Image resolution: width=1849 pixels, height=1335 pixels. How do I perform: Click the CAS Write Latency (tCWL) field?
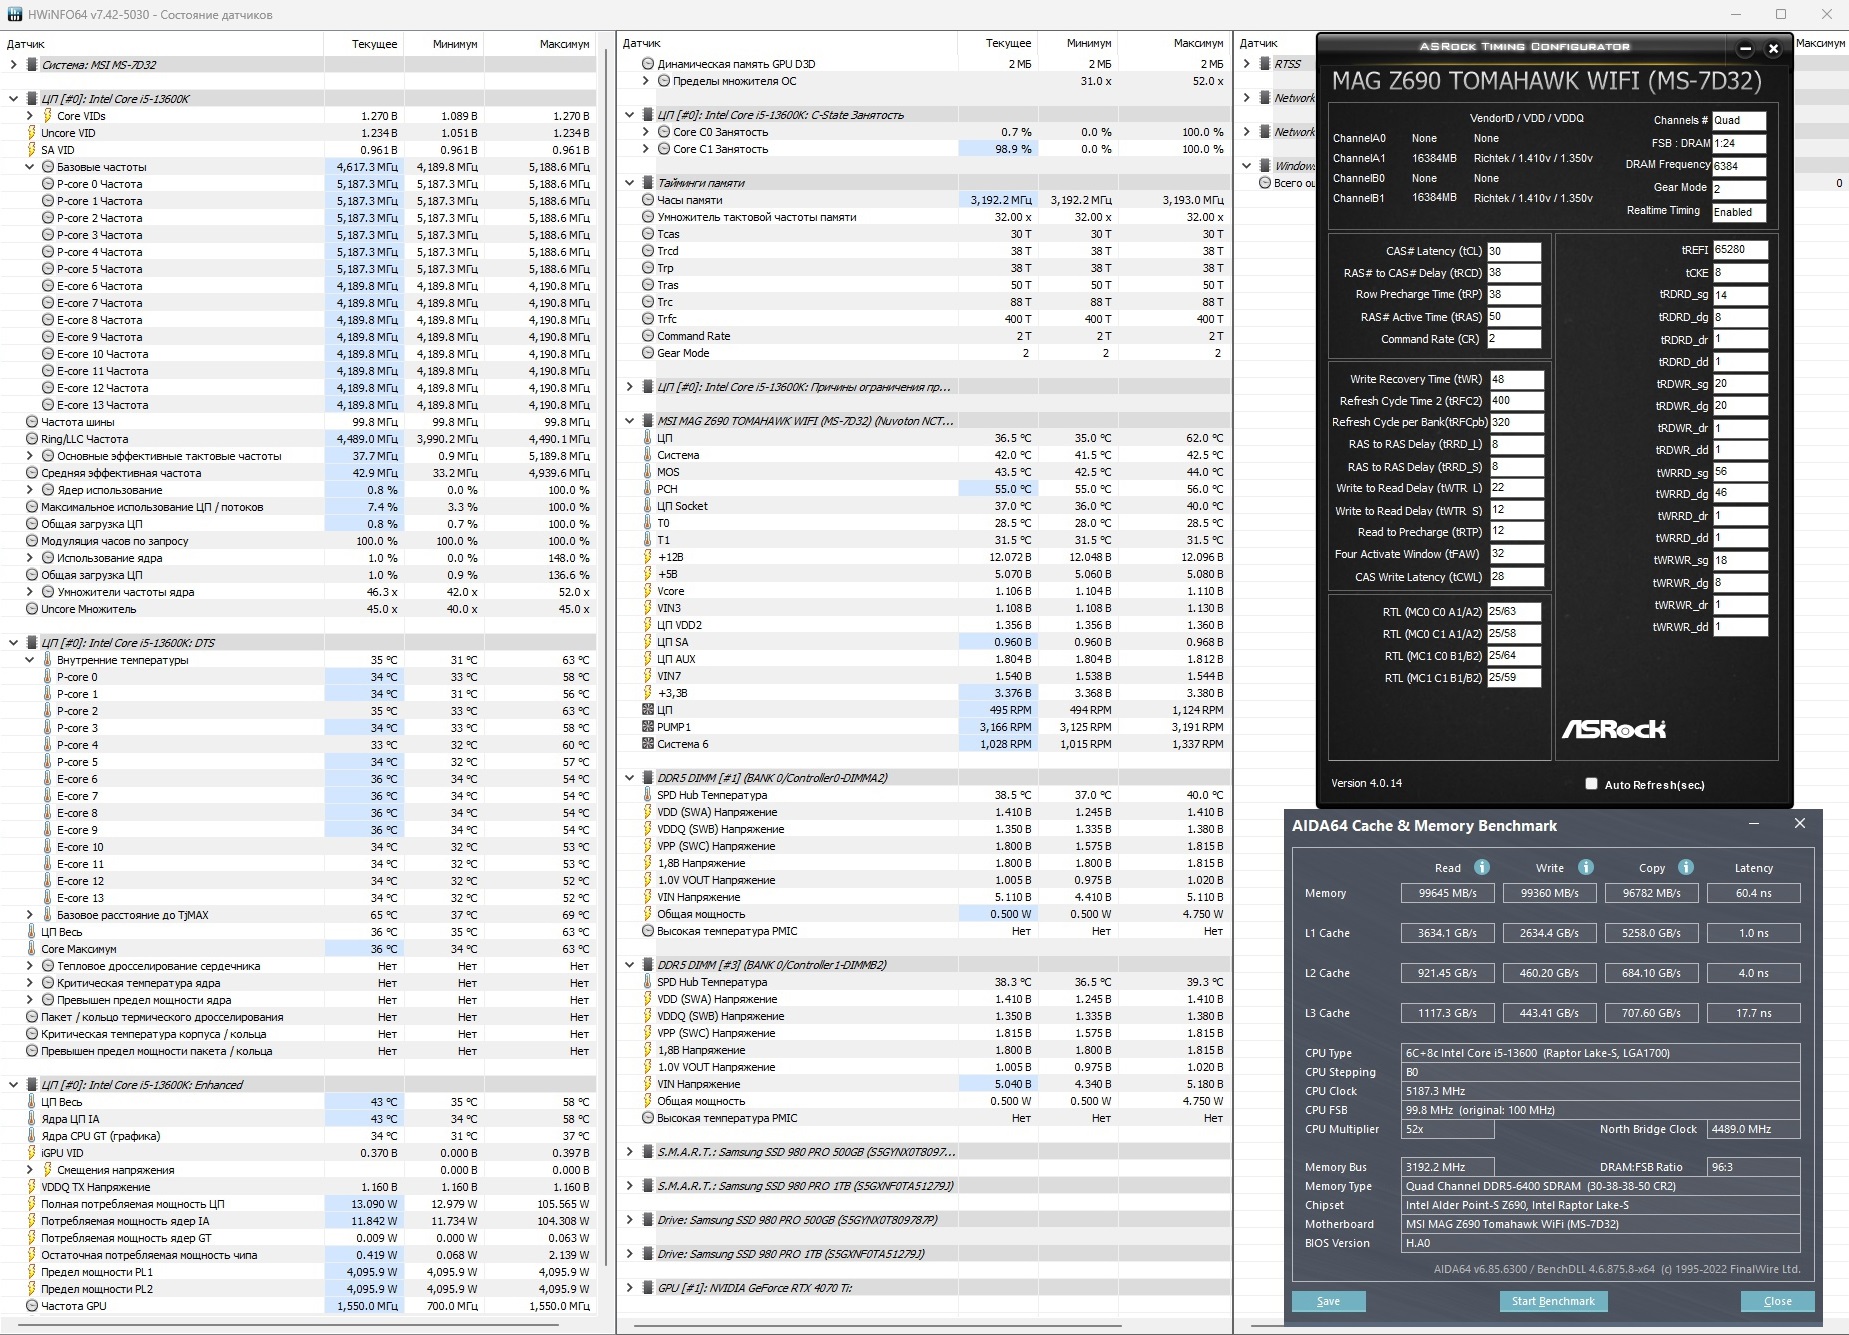click(1517, 577)
